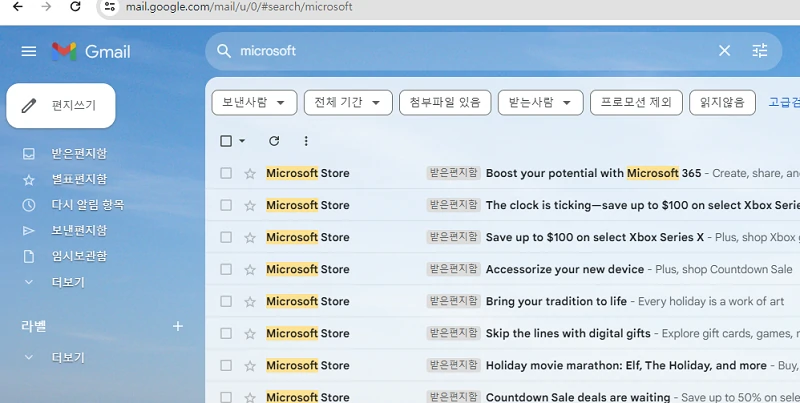800x403 pixels.
Task: Click the search magnifier icon
Action: click(x=223, y=51)
